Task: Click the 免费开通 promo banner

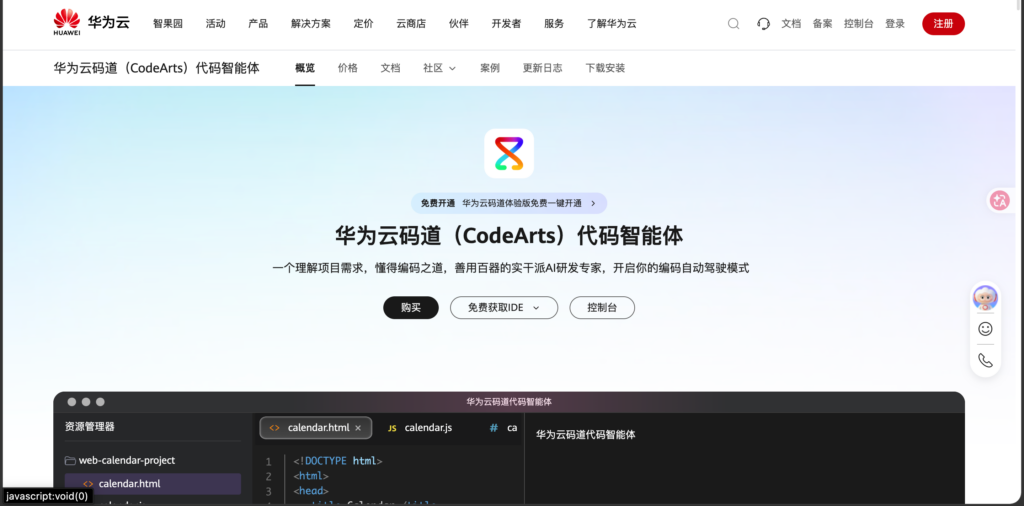Action: pyautogui.click(x=509, y=203)
